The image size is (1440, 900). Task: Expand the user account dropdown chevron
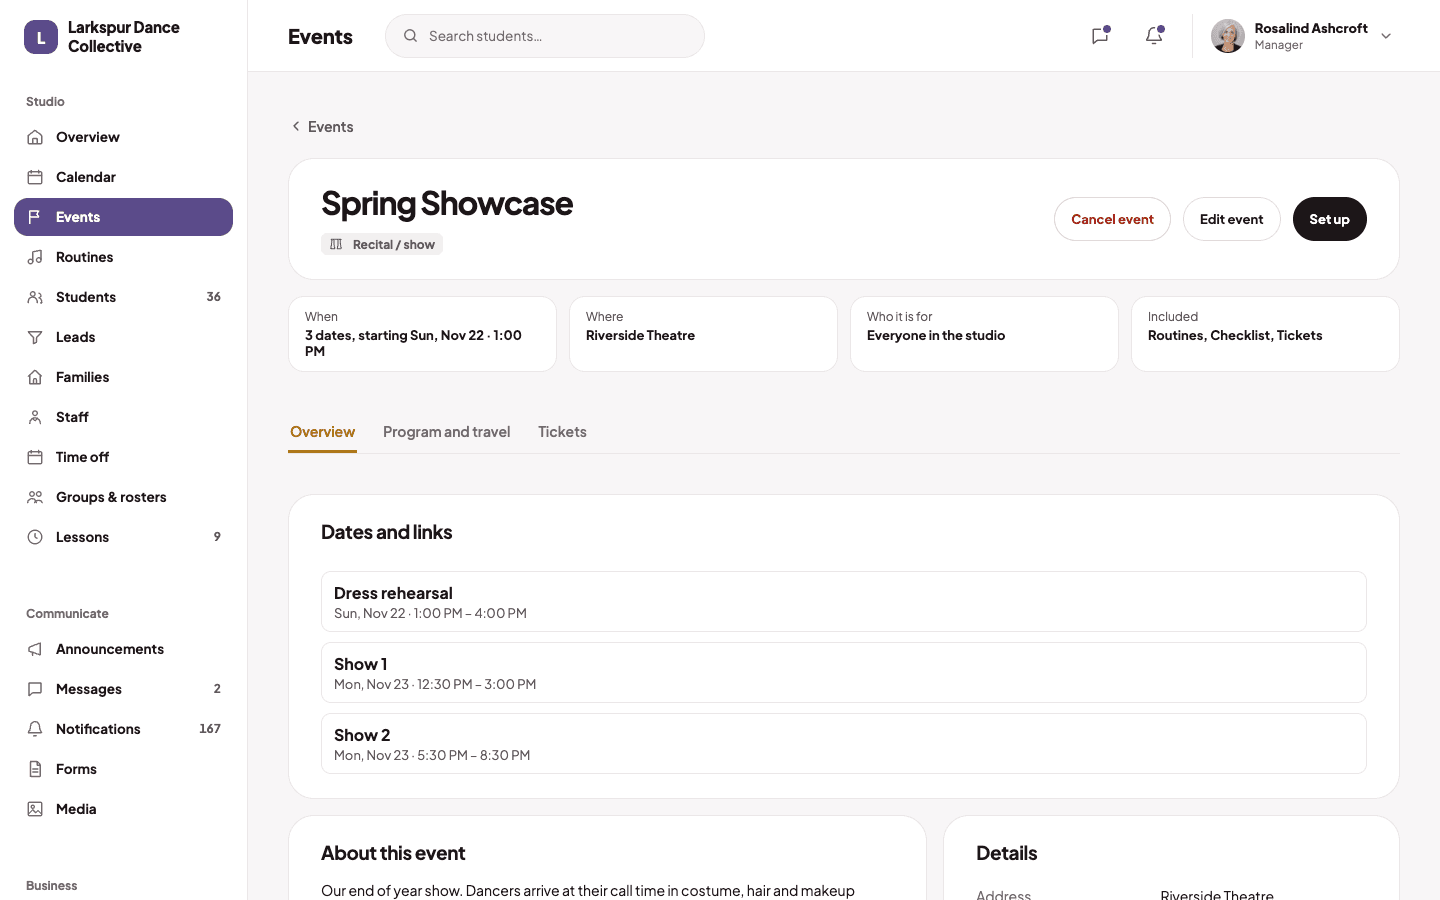(x=1386, y=36)
